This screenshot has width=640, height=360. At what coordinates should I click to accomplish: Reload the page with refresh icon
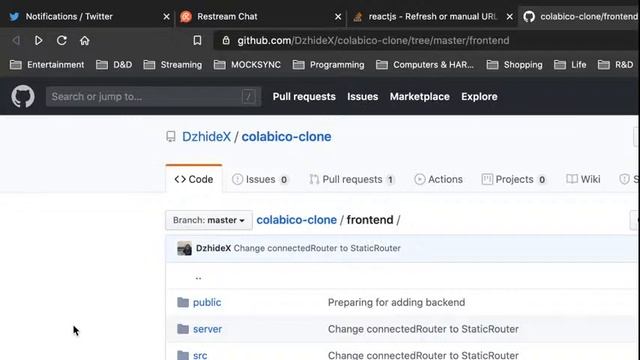click(x=62, y=40)
